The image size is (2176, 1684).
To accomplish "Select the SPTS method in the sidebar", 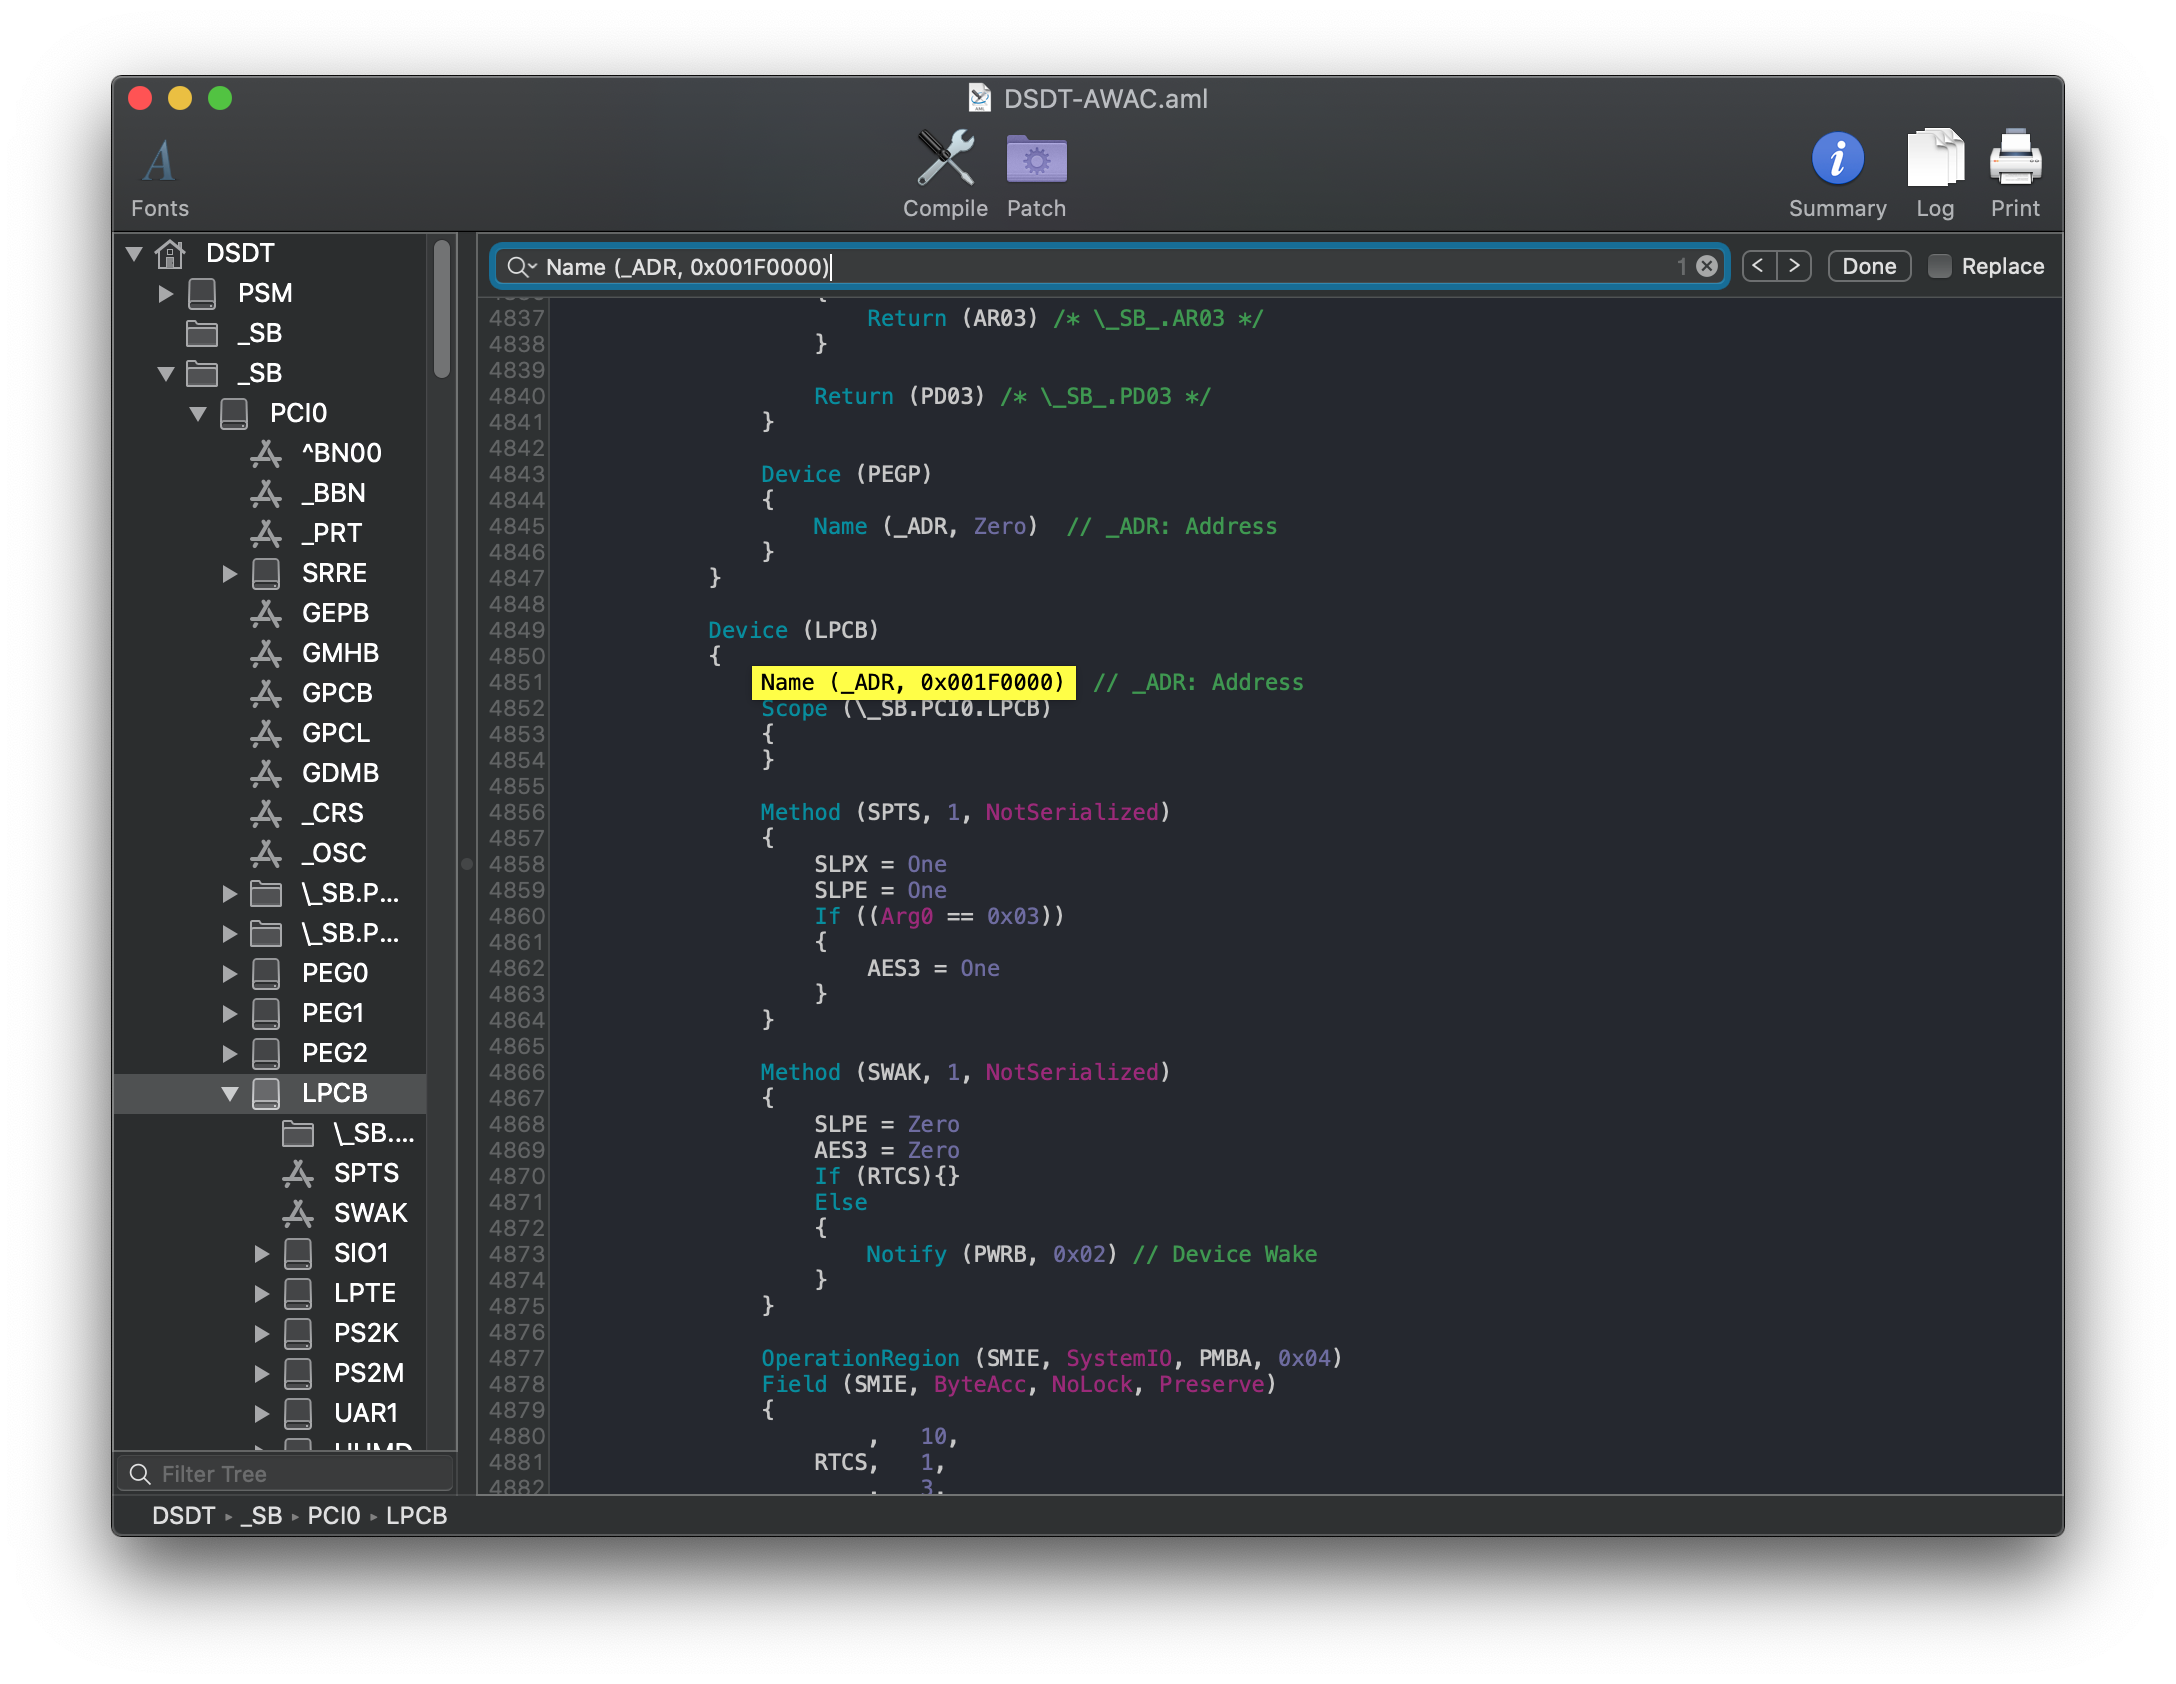I will tap(365, 1173).
